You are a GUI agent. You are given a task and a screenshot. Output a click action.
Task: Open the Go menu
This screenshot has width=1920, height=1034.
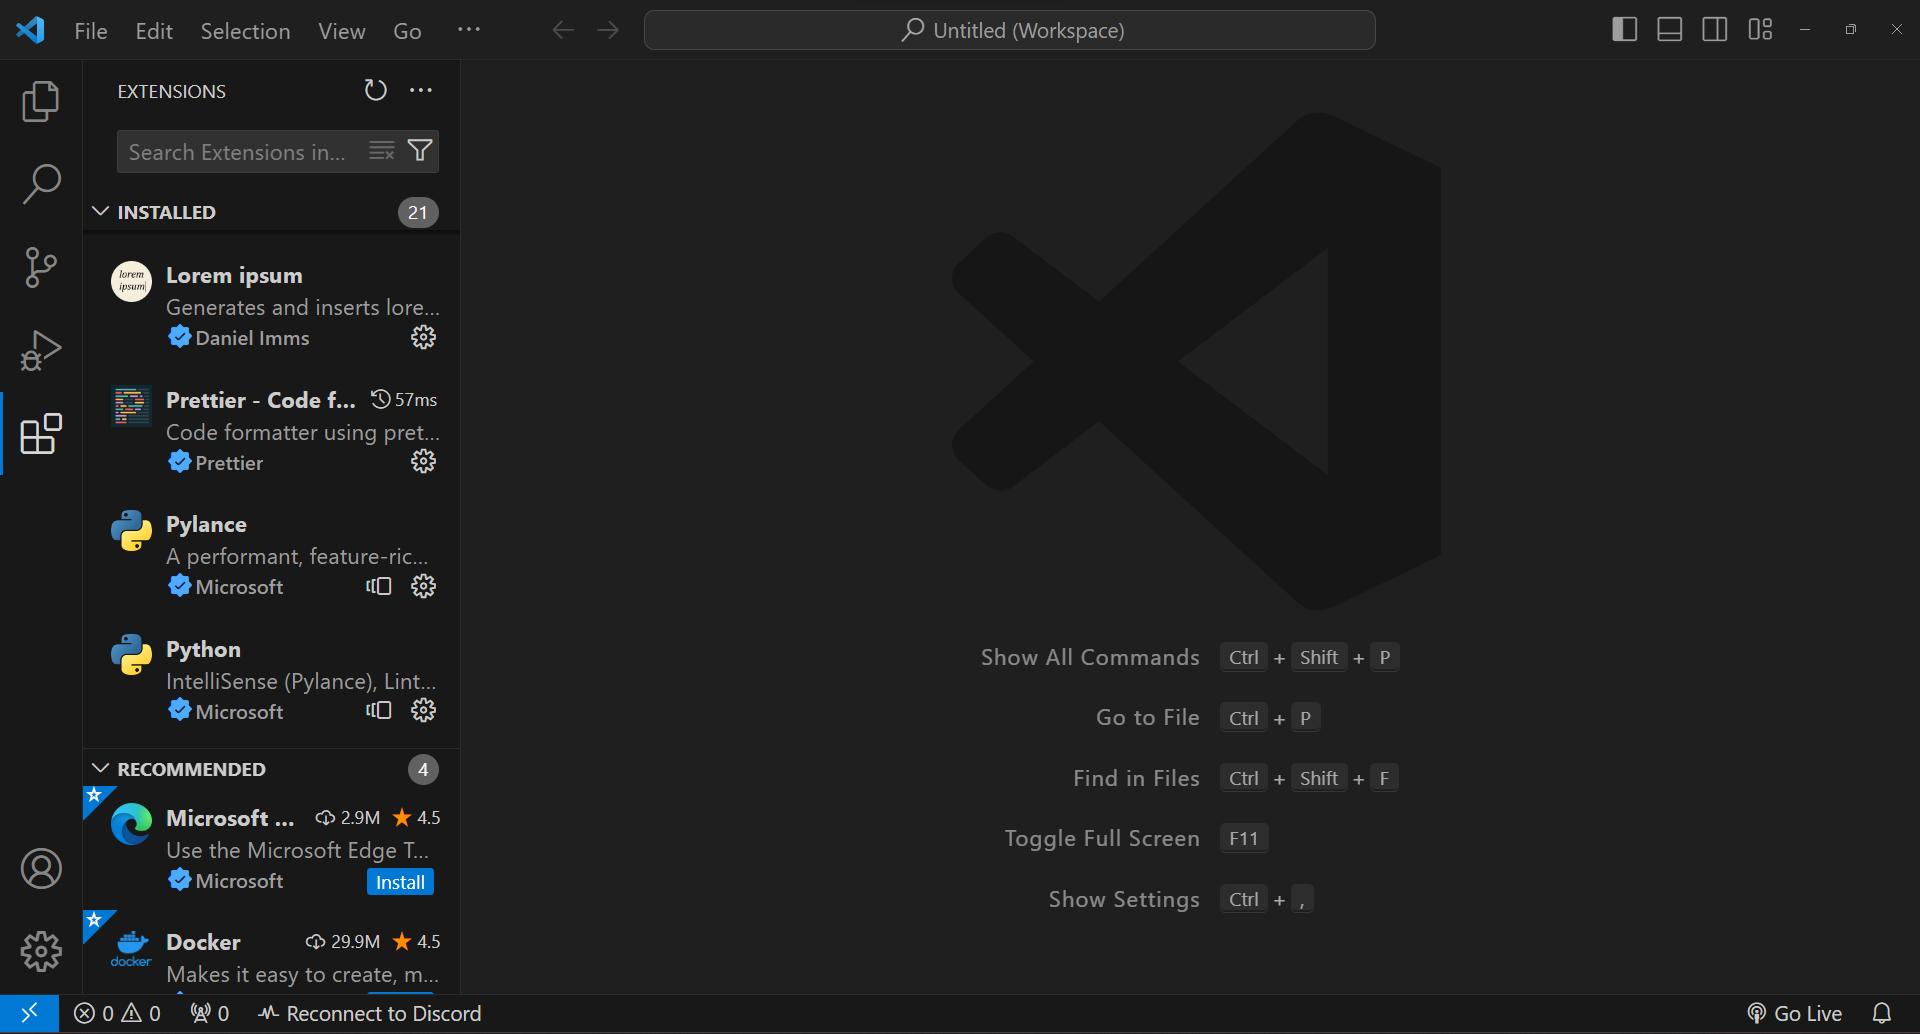(407, 31)
